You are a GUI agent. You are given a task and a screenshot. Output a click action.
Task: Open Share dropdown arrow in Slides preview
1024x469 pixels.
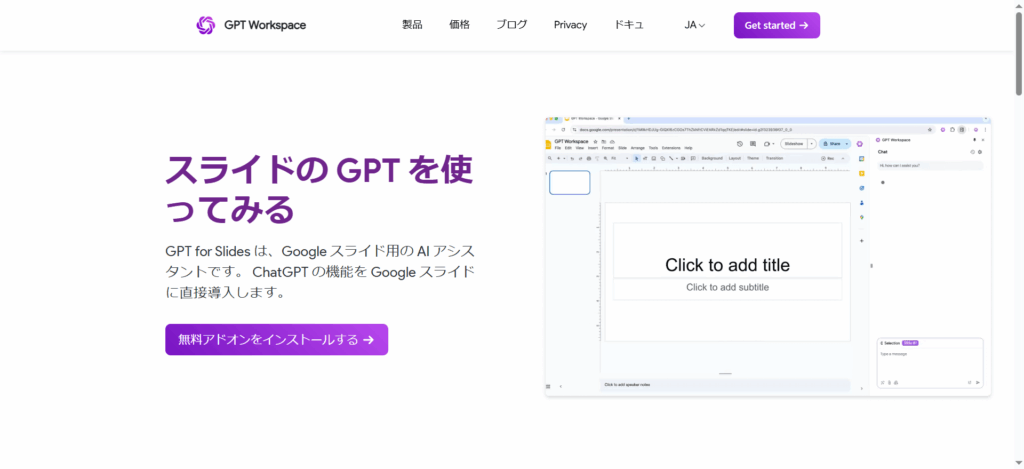pyautogui.click(x=847, y=144)
